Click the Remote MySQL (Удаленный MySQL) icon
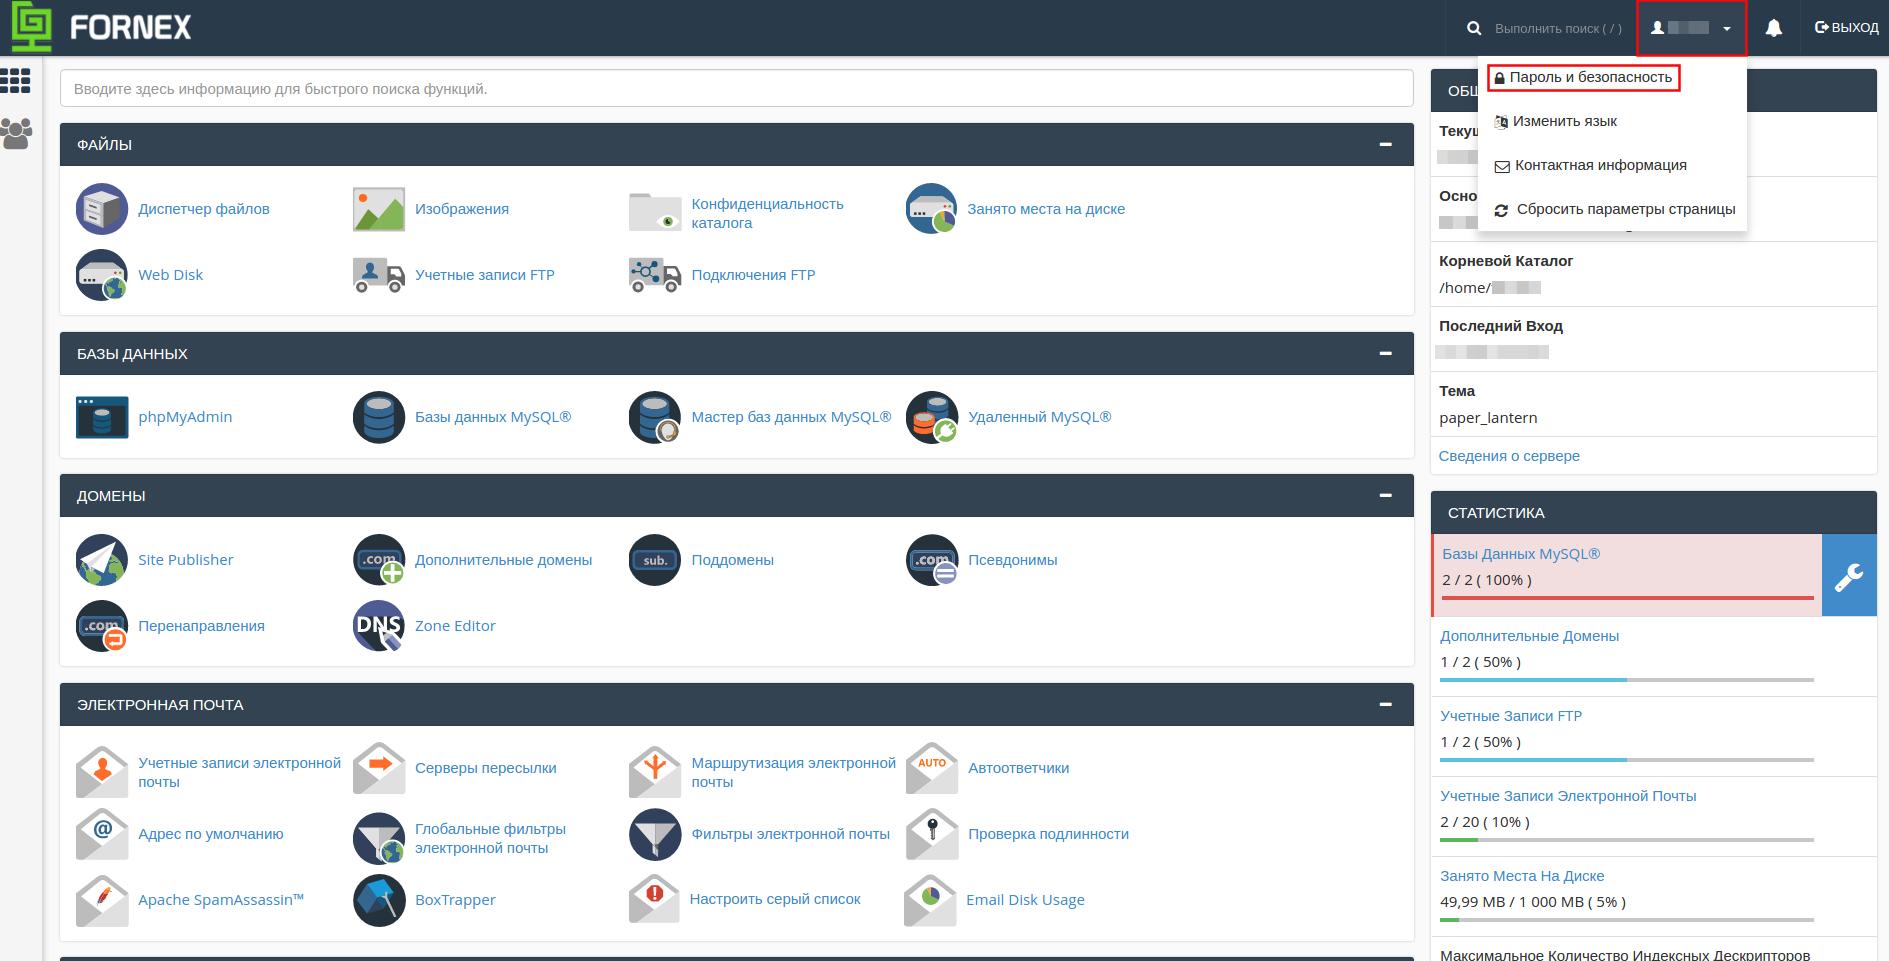1889x961 pixels. (x=932, y=417)
